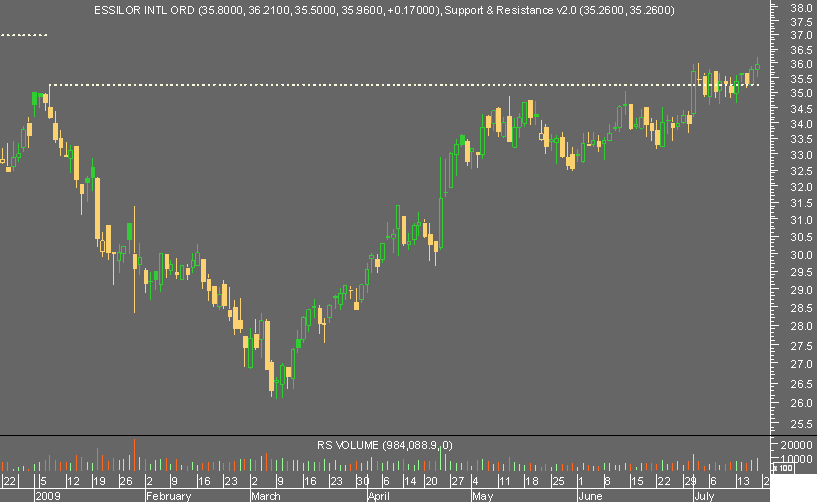Click the 33.5 price axis label
The width and height of the screenshot is (817, 502).
[x=801, y=139]
